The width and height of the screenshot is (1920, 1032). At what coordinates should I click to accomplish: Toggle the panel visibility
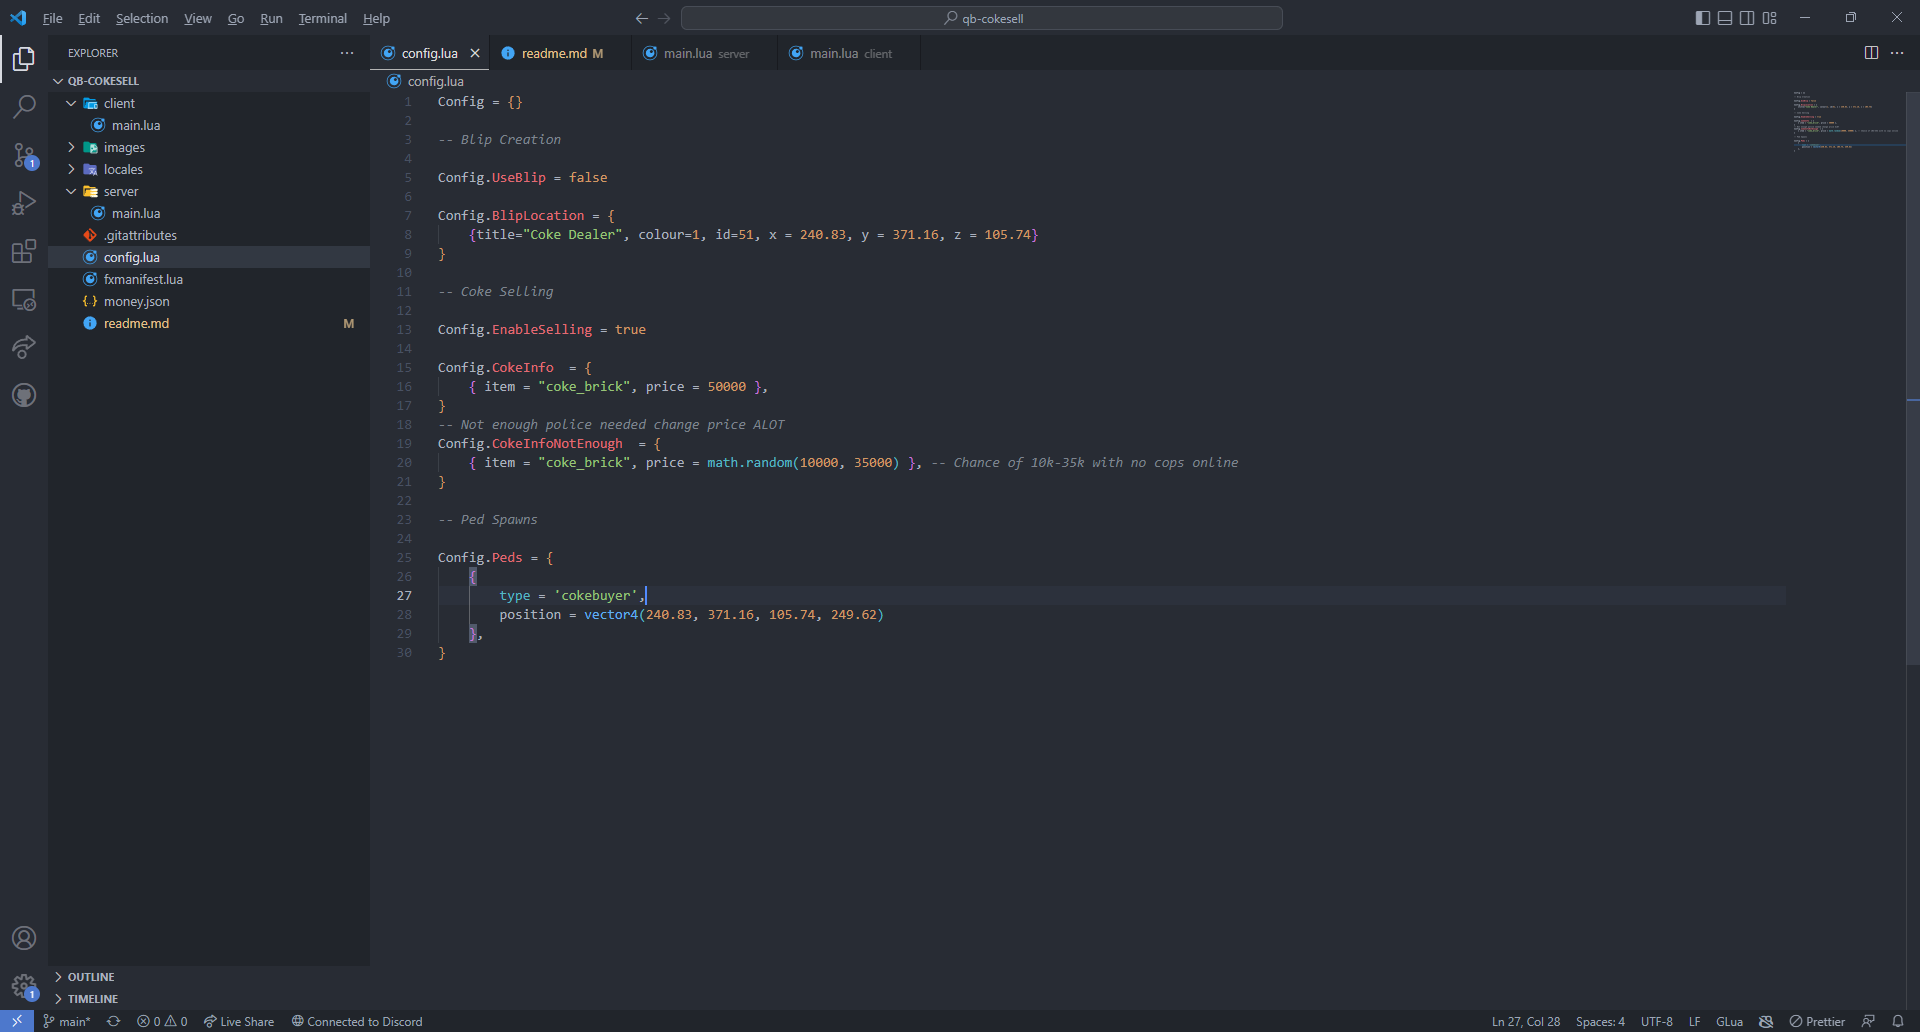pos(1724,18)
